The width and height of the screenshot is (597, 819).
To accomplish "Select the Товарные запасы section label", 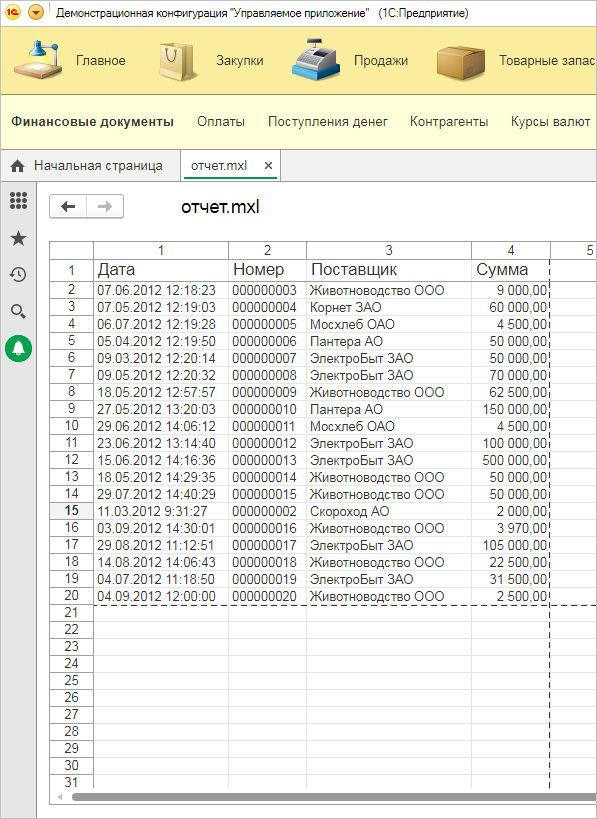I will tap(547, 61).
